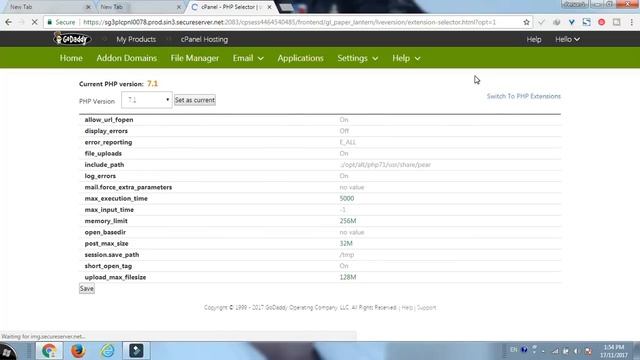
Task: Click display_errors Off value
Action: click(344, 131)
